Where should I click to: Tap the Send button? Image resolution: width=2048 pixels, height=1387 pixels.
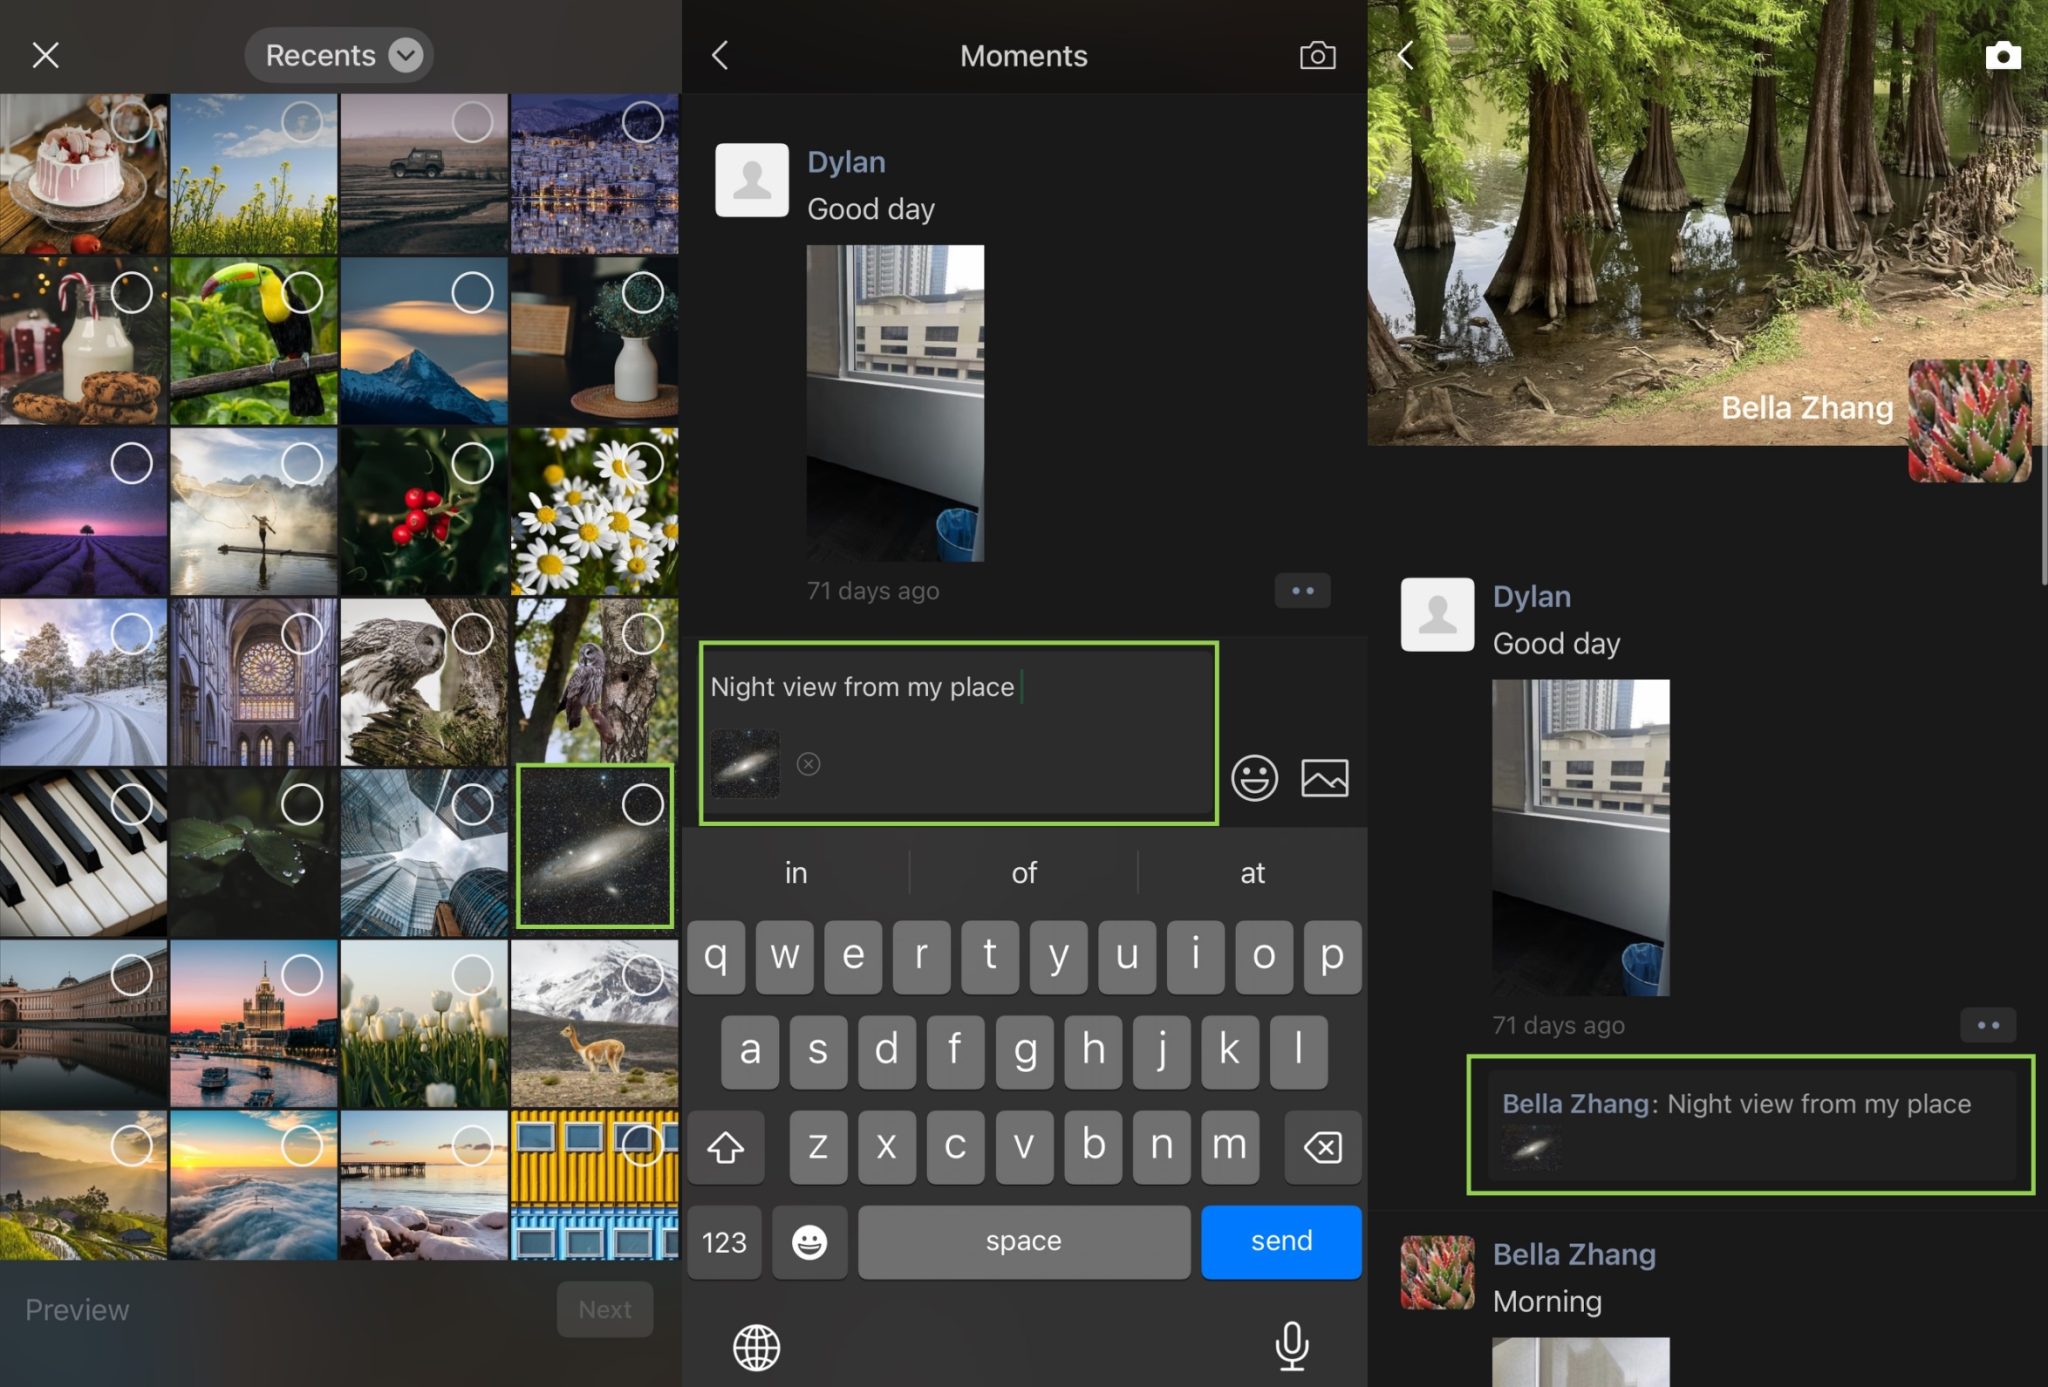pos(1280,1242)
